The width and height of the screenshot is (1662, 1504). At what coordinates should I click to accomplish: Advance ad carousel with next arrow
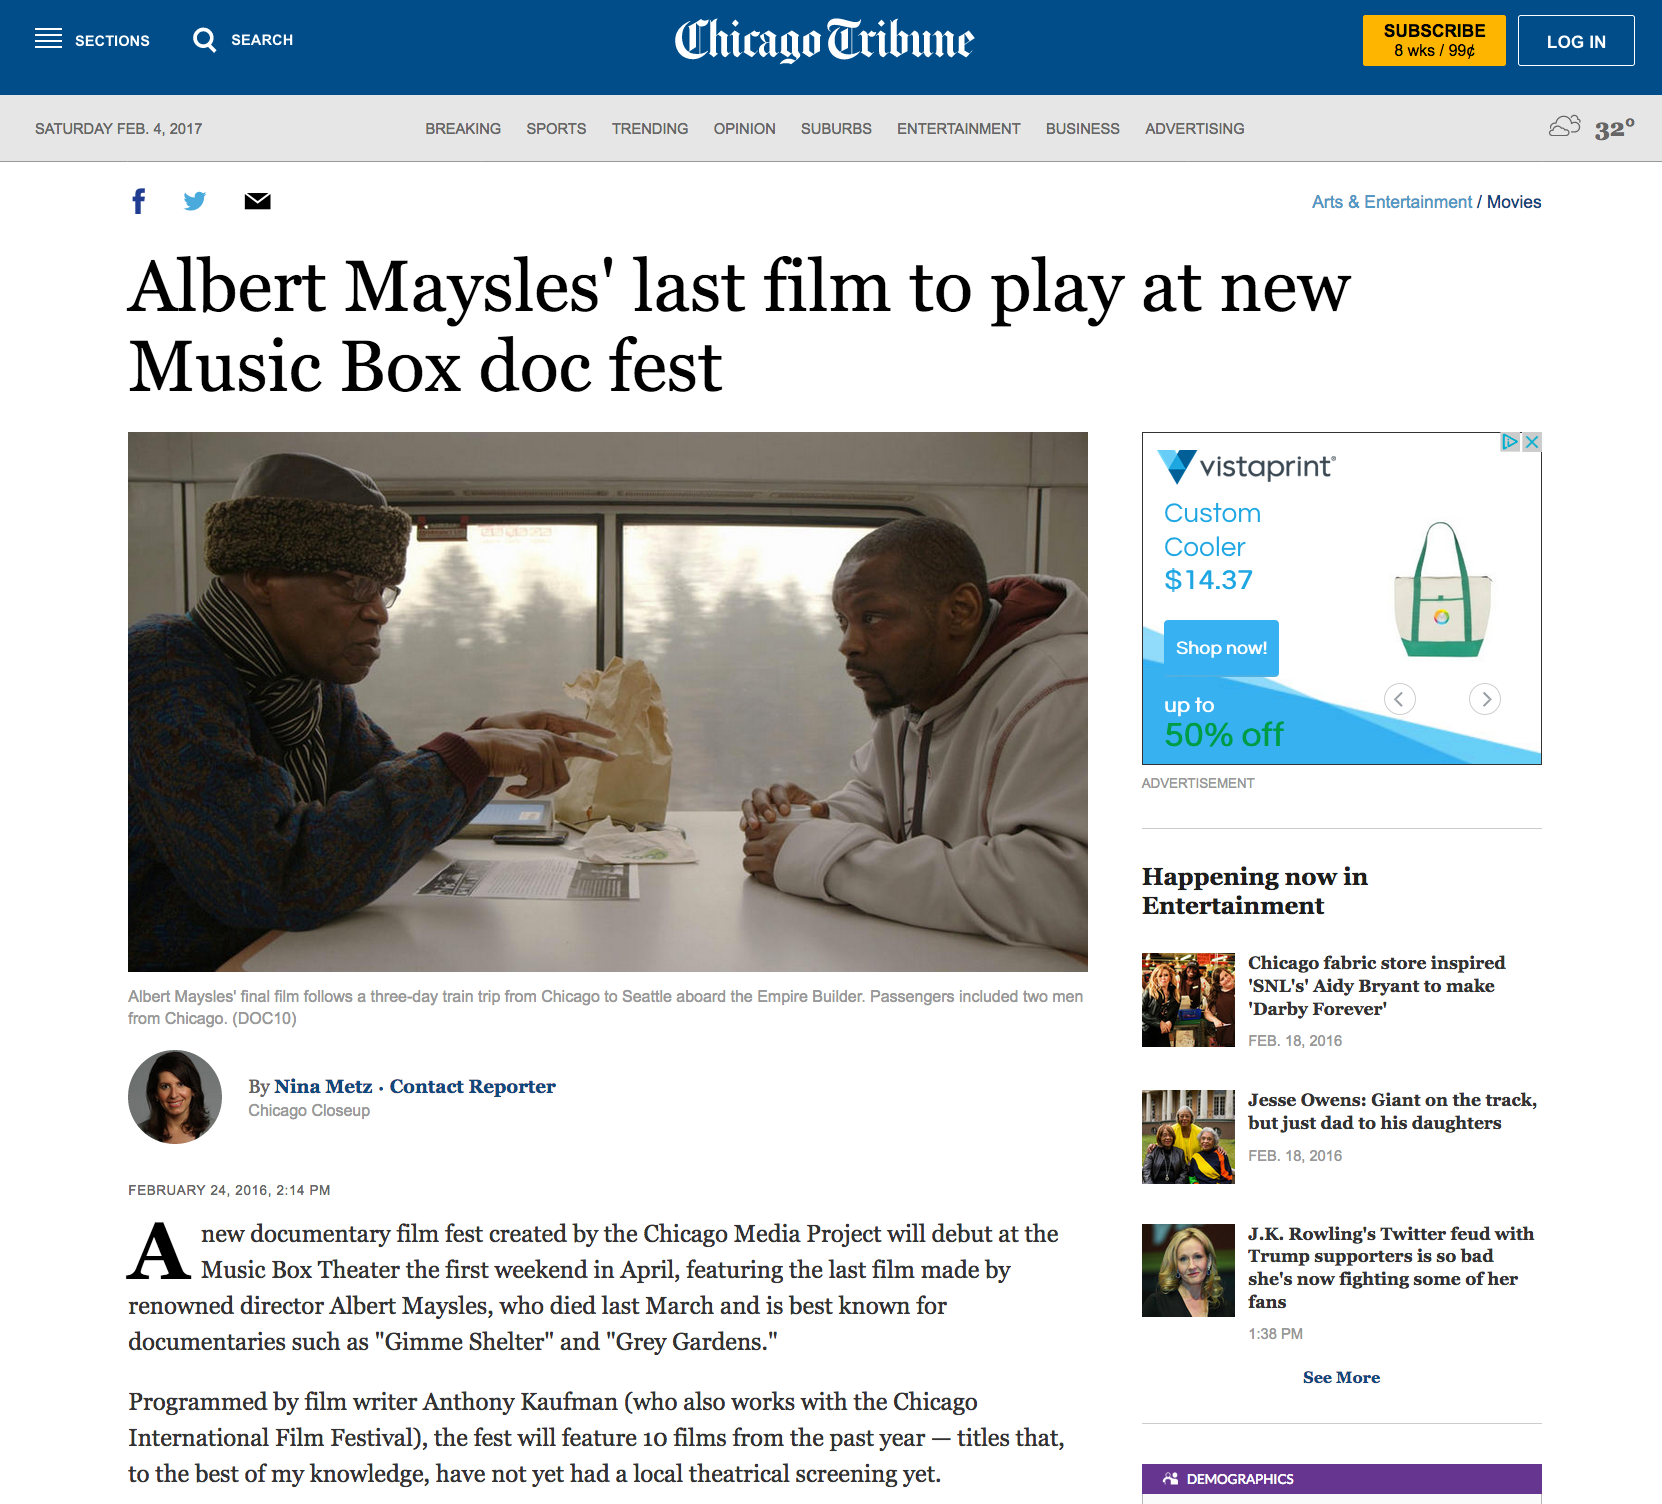[x=1485, y=699]
